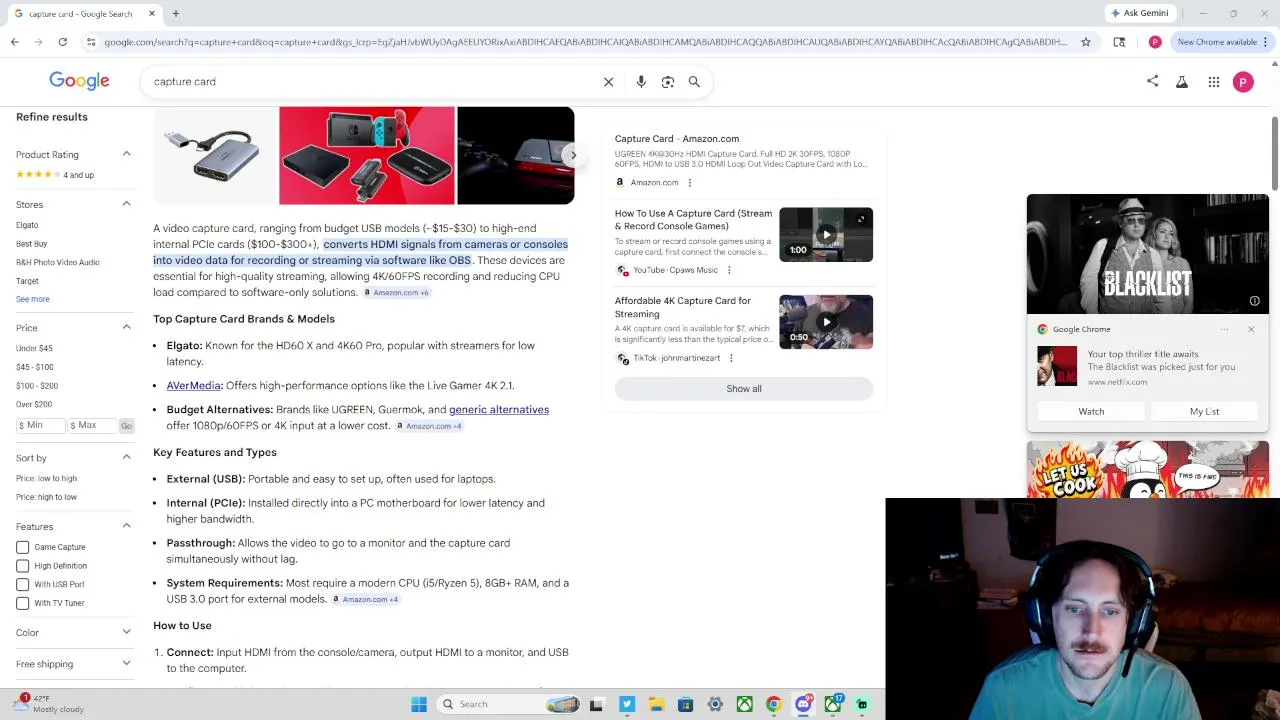The image size is (1280, 720).
Task: Advance the image carousel with the right arrow
Action: tap(572, 156)
